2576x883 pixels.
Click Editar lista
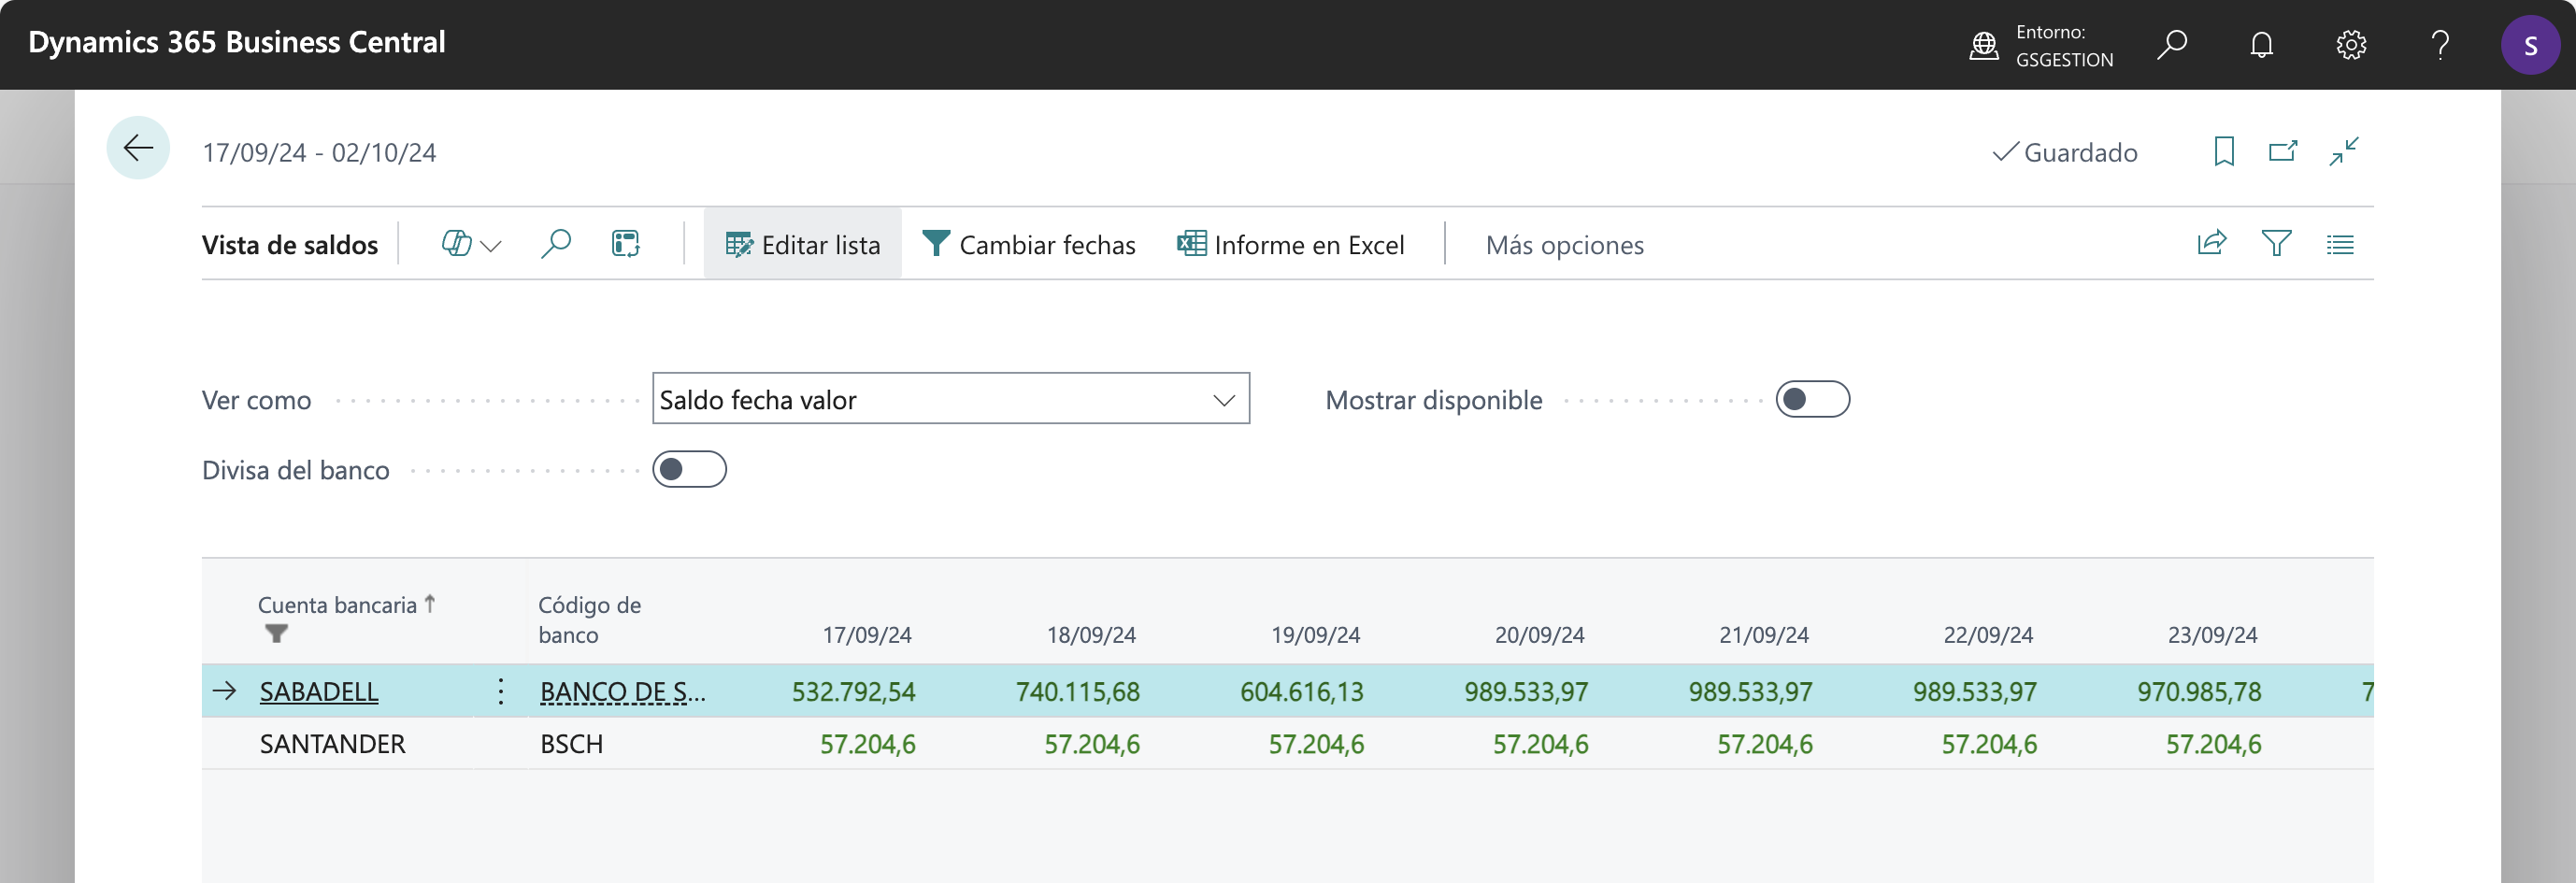pyautogui.click(x=803, y=244)
